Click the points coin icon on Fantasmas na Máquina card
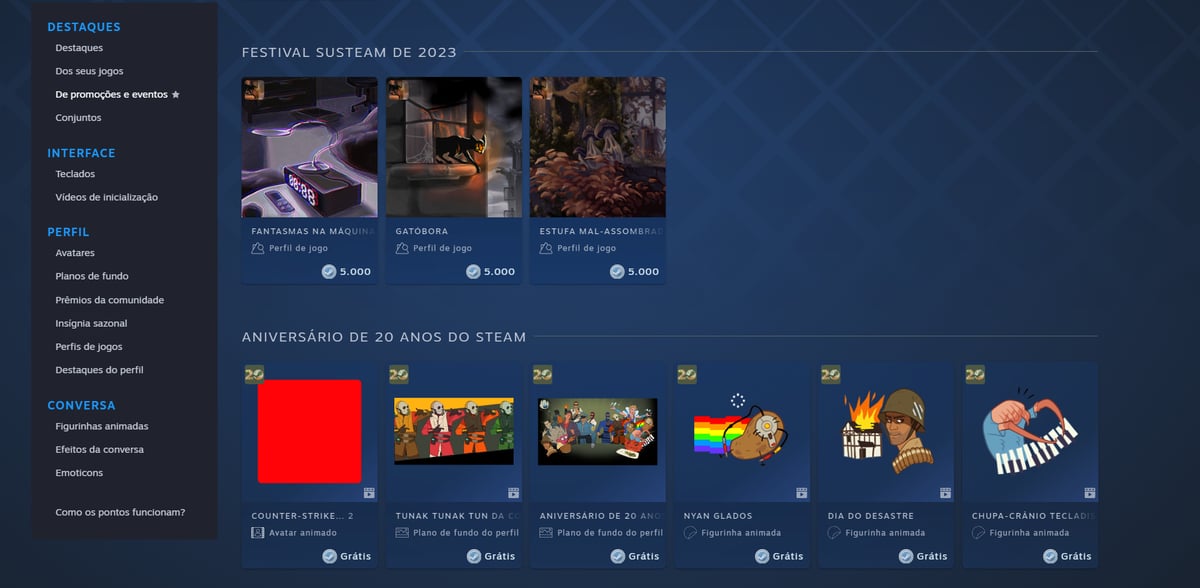 (x=329, y=271)
